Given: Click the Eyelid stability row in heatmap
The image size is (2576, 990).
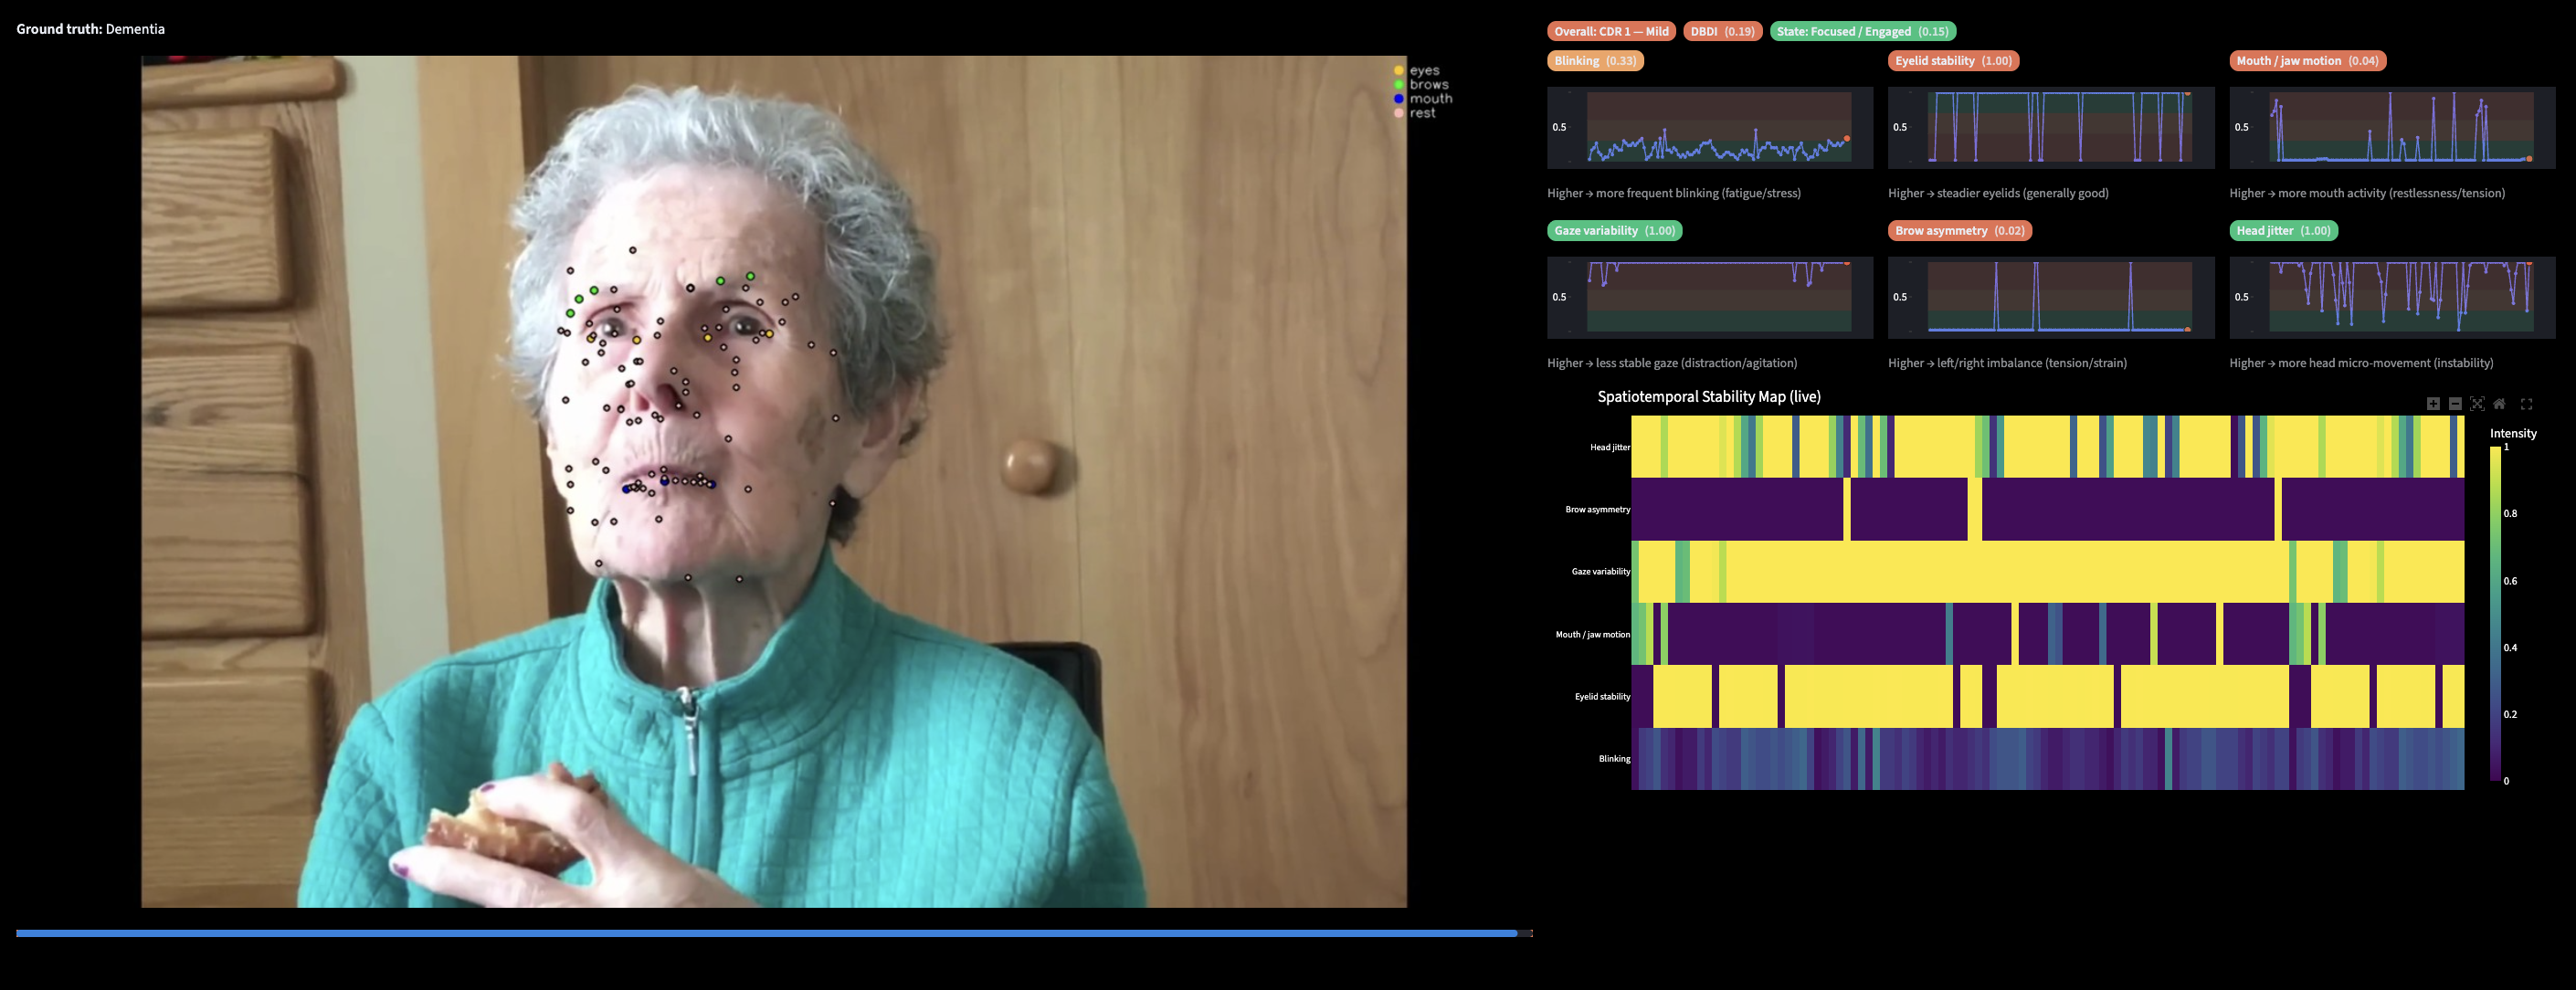Looking at the screenshot, I should 2046,696.
